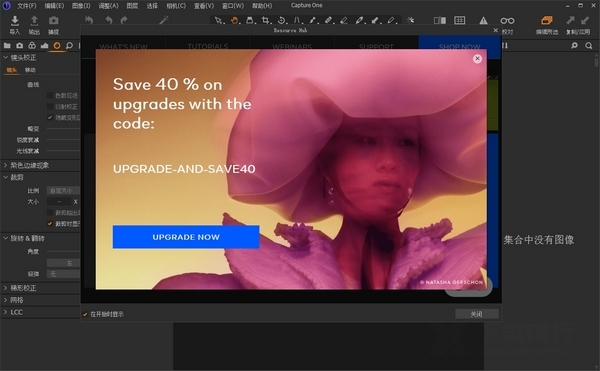Viewport: 600px width, 371px height.
Task: Select the rotation straighten tool
Action: (x=281, y=20)
